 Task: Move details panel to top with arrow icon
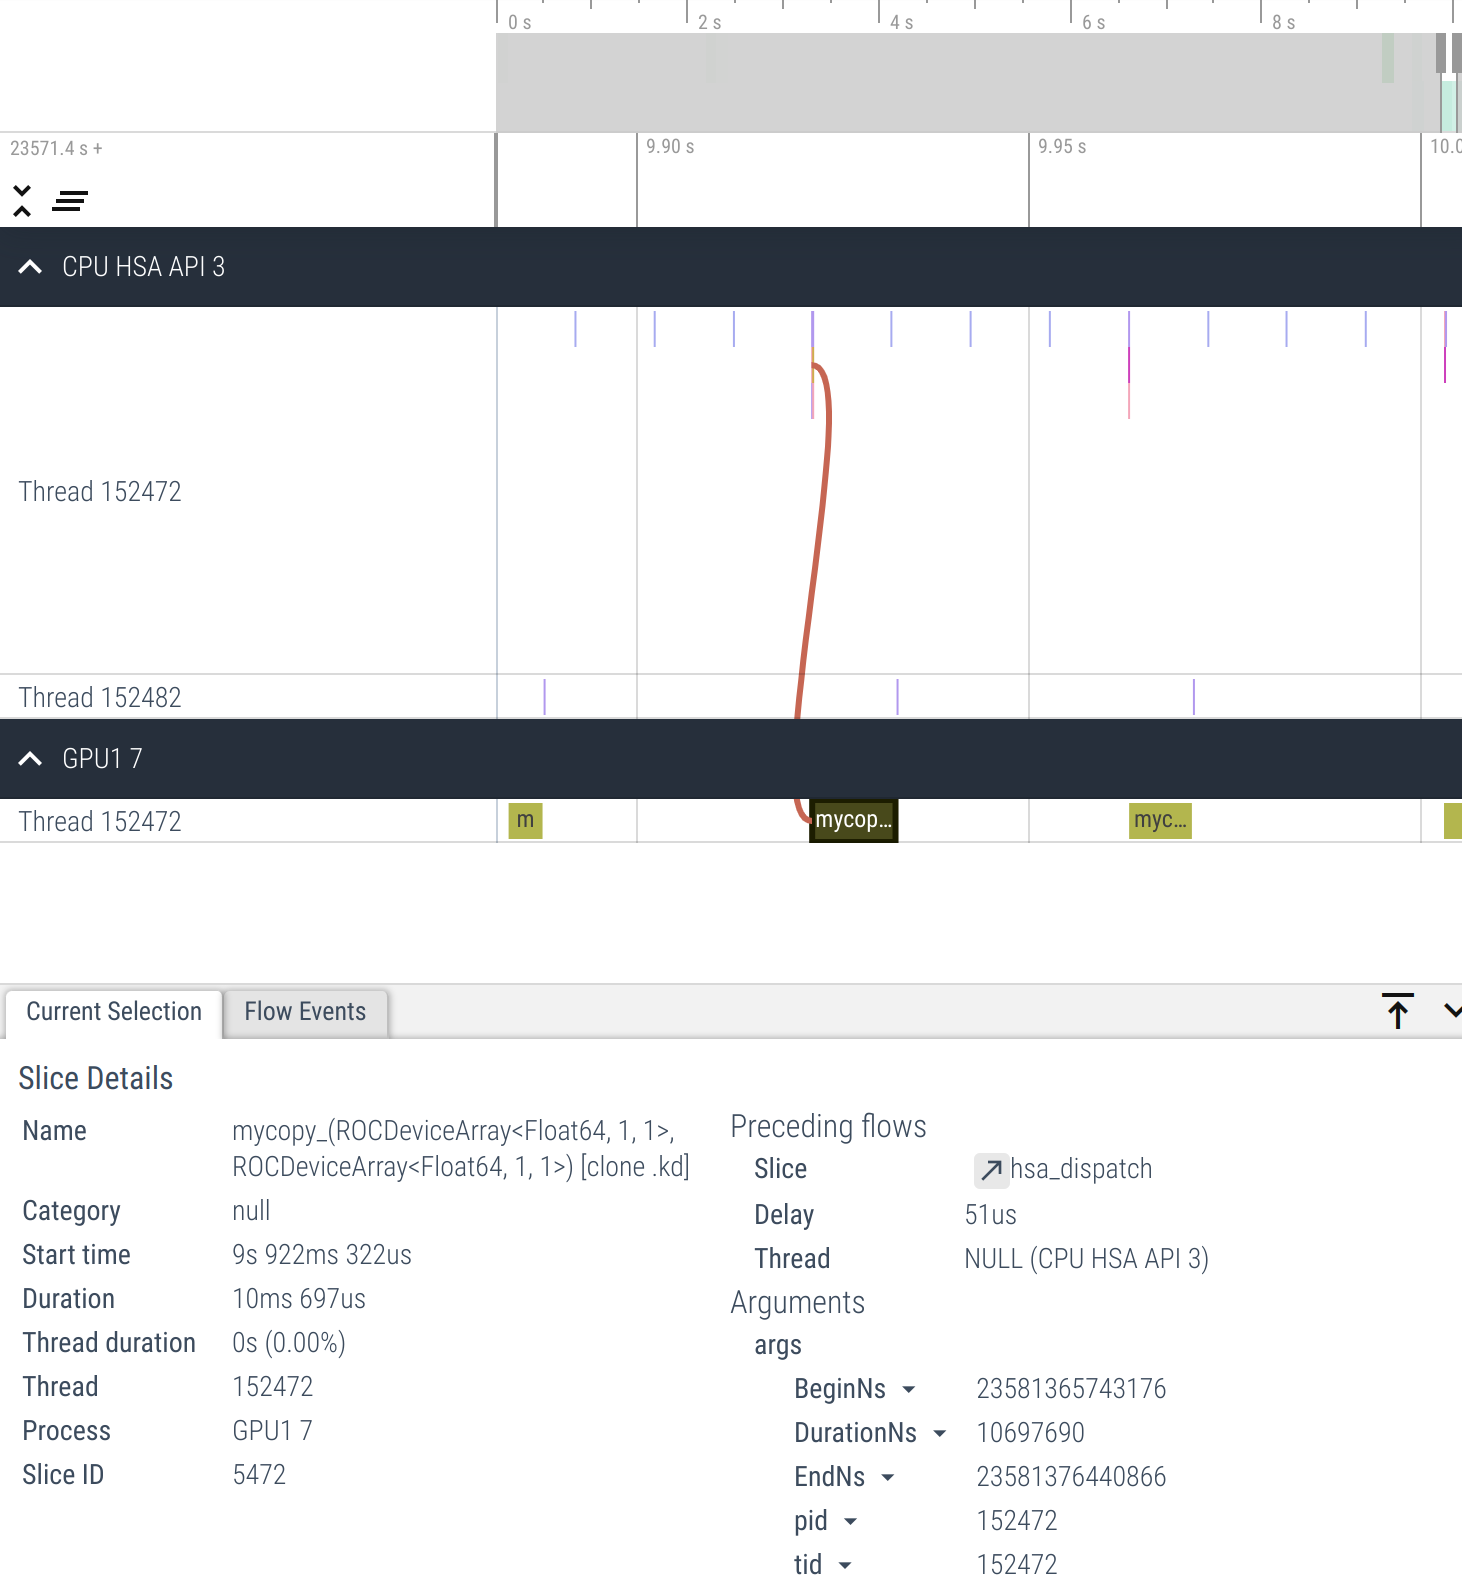pyautogui.click(x=1397, y=1011)
